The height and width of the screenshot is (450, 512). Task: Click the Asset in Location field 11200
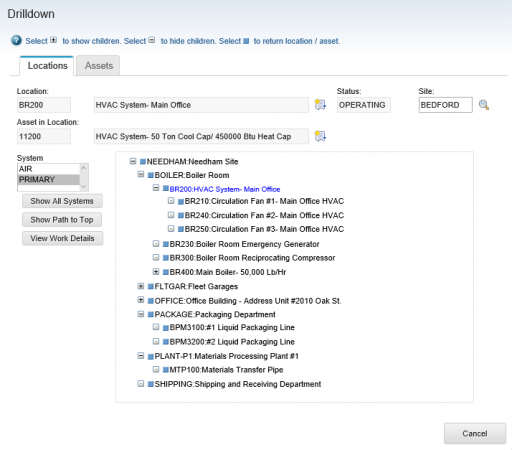44,136
